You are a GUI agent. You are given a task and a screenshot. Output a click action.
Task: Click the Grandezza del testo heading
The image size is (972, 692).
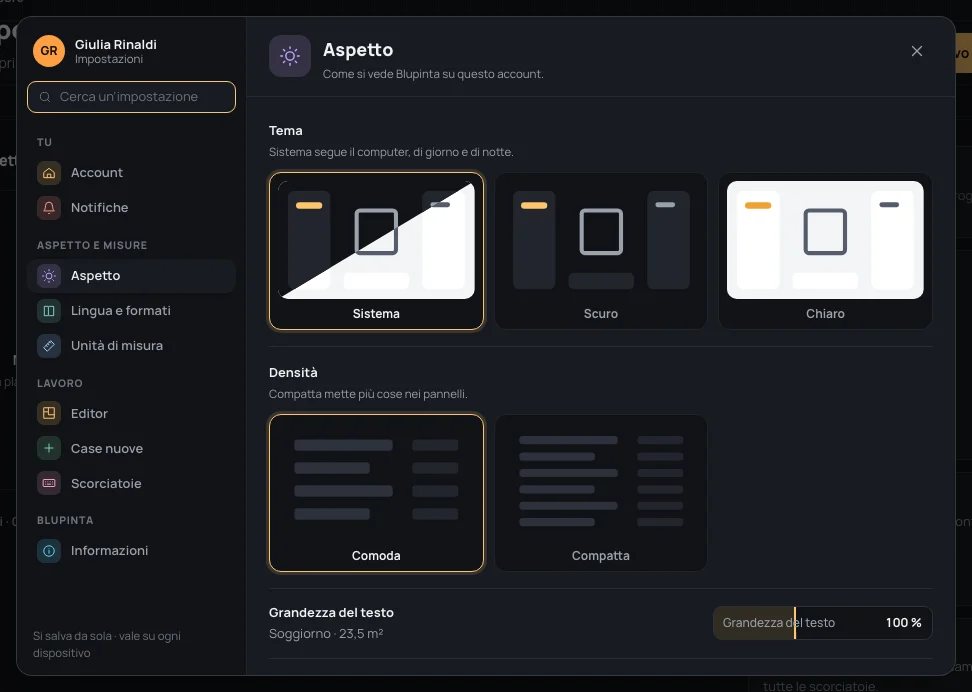331,613
